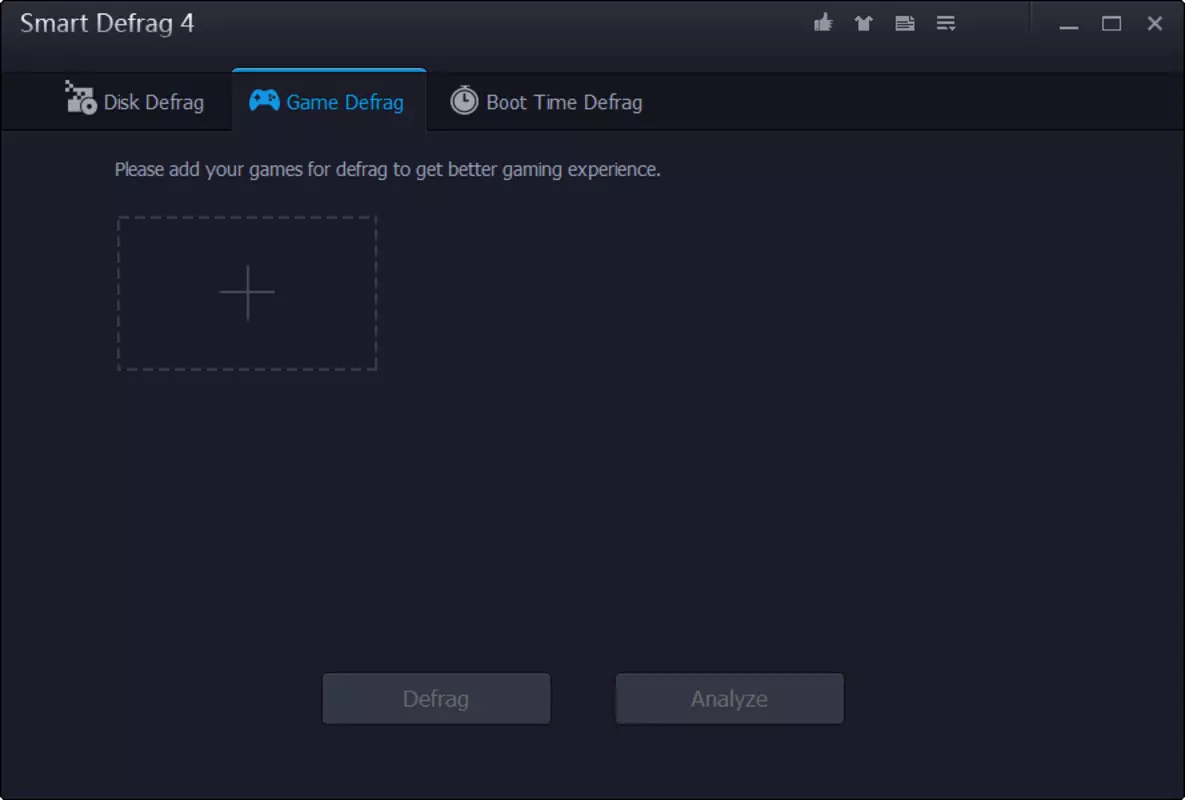The width and height of the screenshot is (1185, 800).
Task: Click the blue gamepad icon
Action: (x=265, y=100)
